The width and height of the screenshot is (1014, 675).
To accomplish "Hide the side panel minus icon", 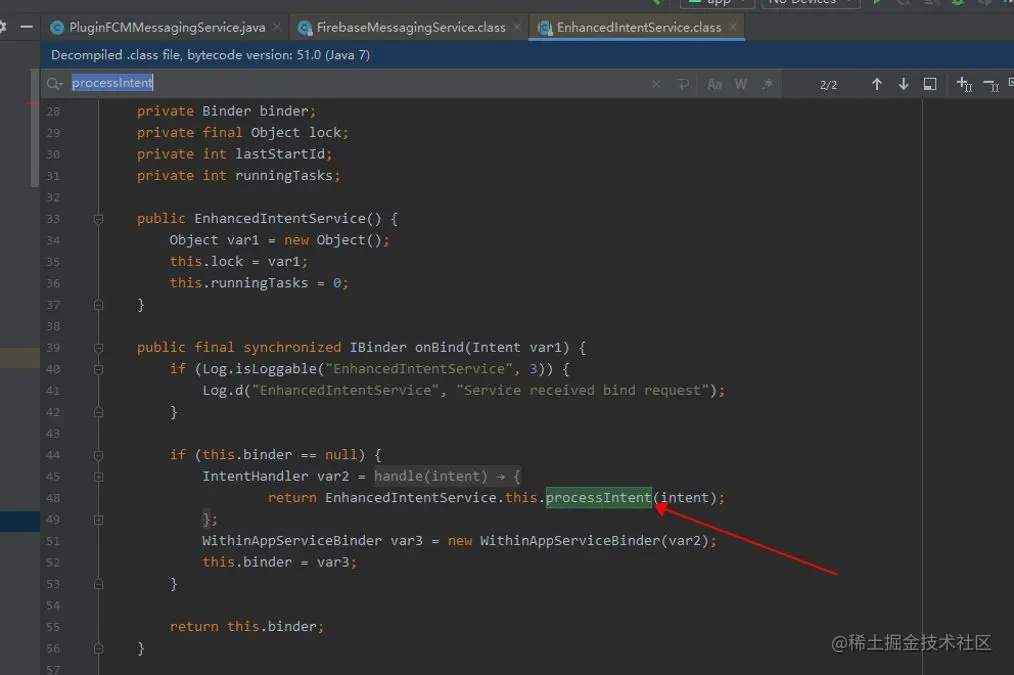I will (x=27, y=27).
